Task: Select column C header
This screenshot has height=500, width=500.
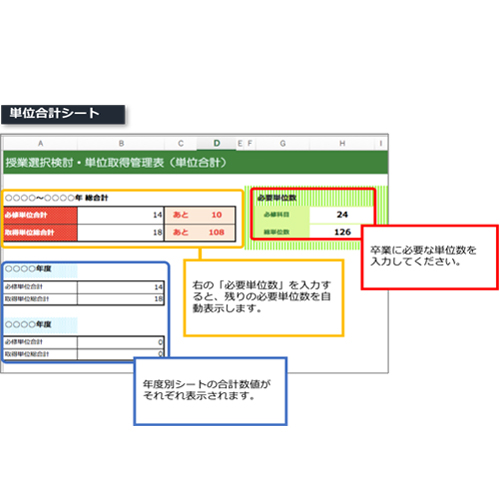Action: pyautogui.click(x=181, y=143)
